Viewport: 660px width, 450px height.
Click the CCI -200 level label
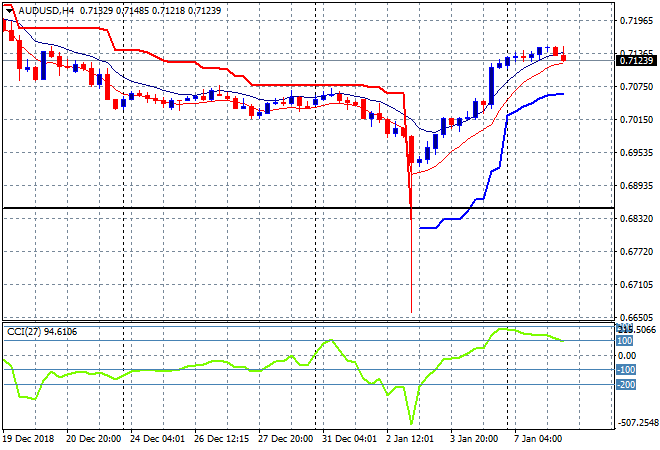(626, 385)
